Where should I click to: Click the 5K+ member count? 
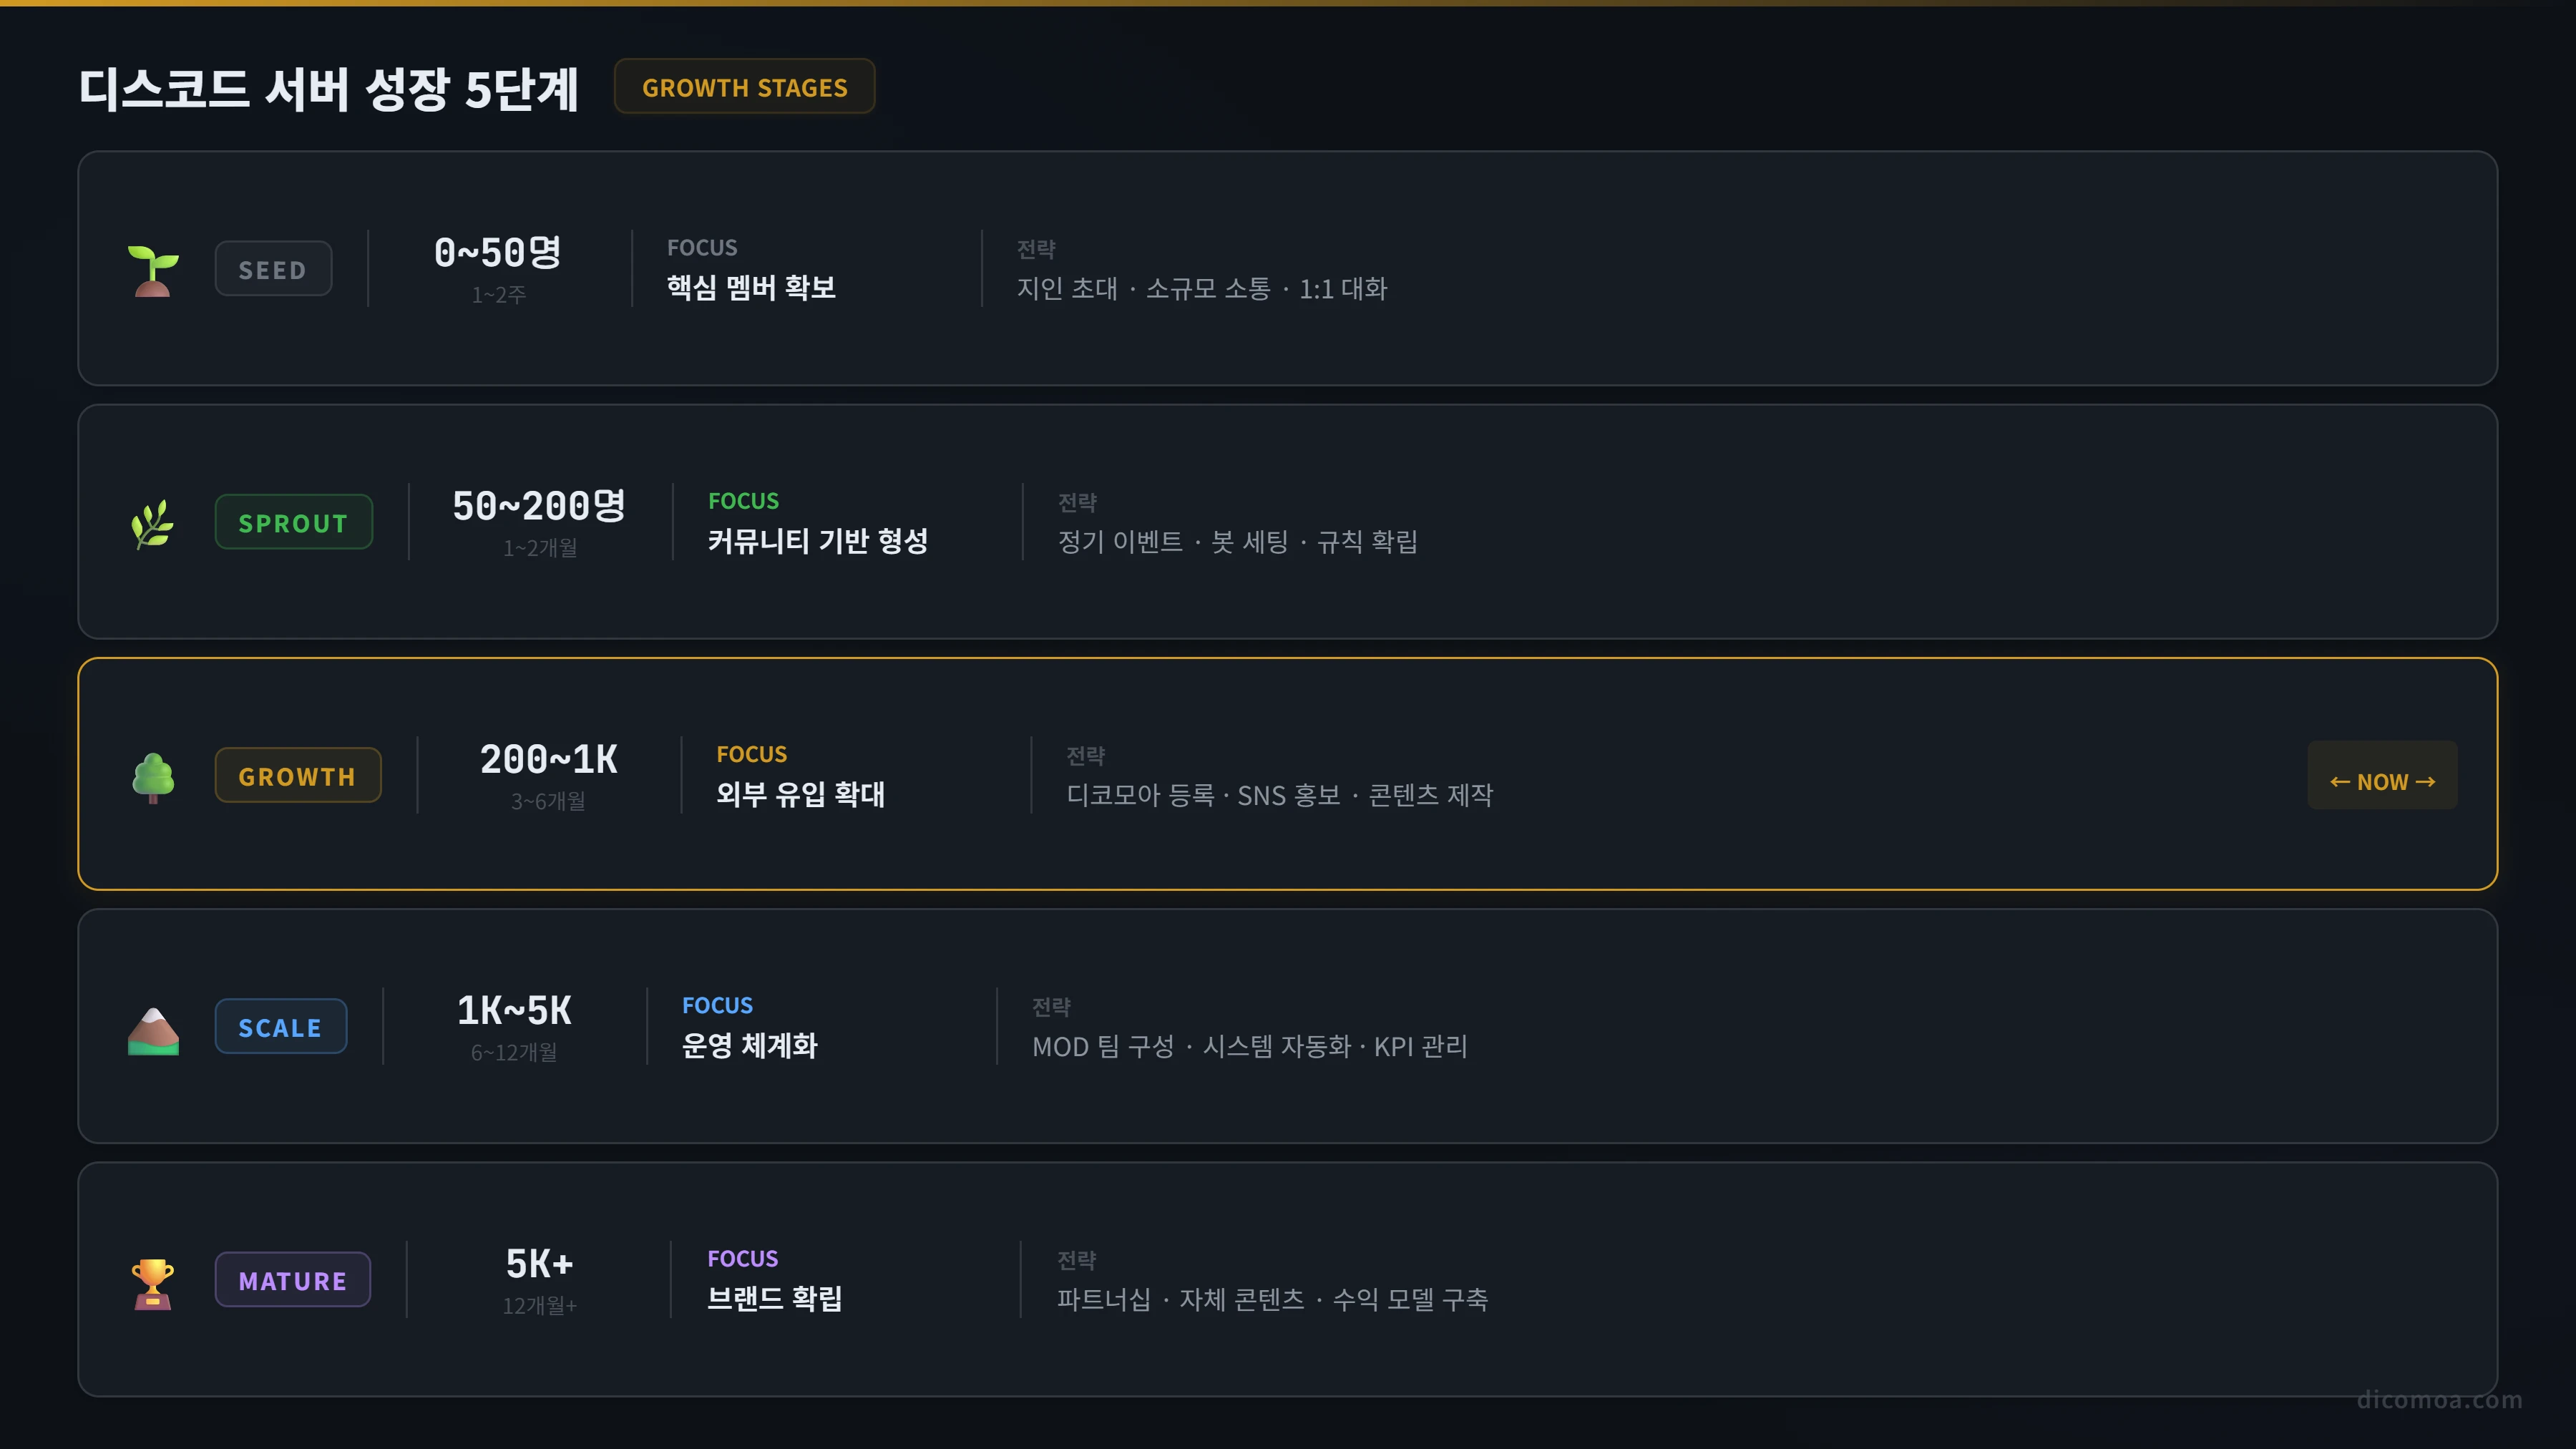pyautogui.click(x=540, y=1263)
